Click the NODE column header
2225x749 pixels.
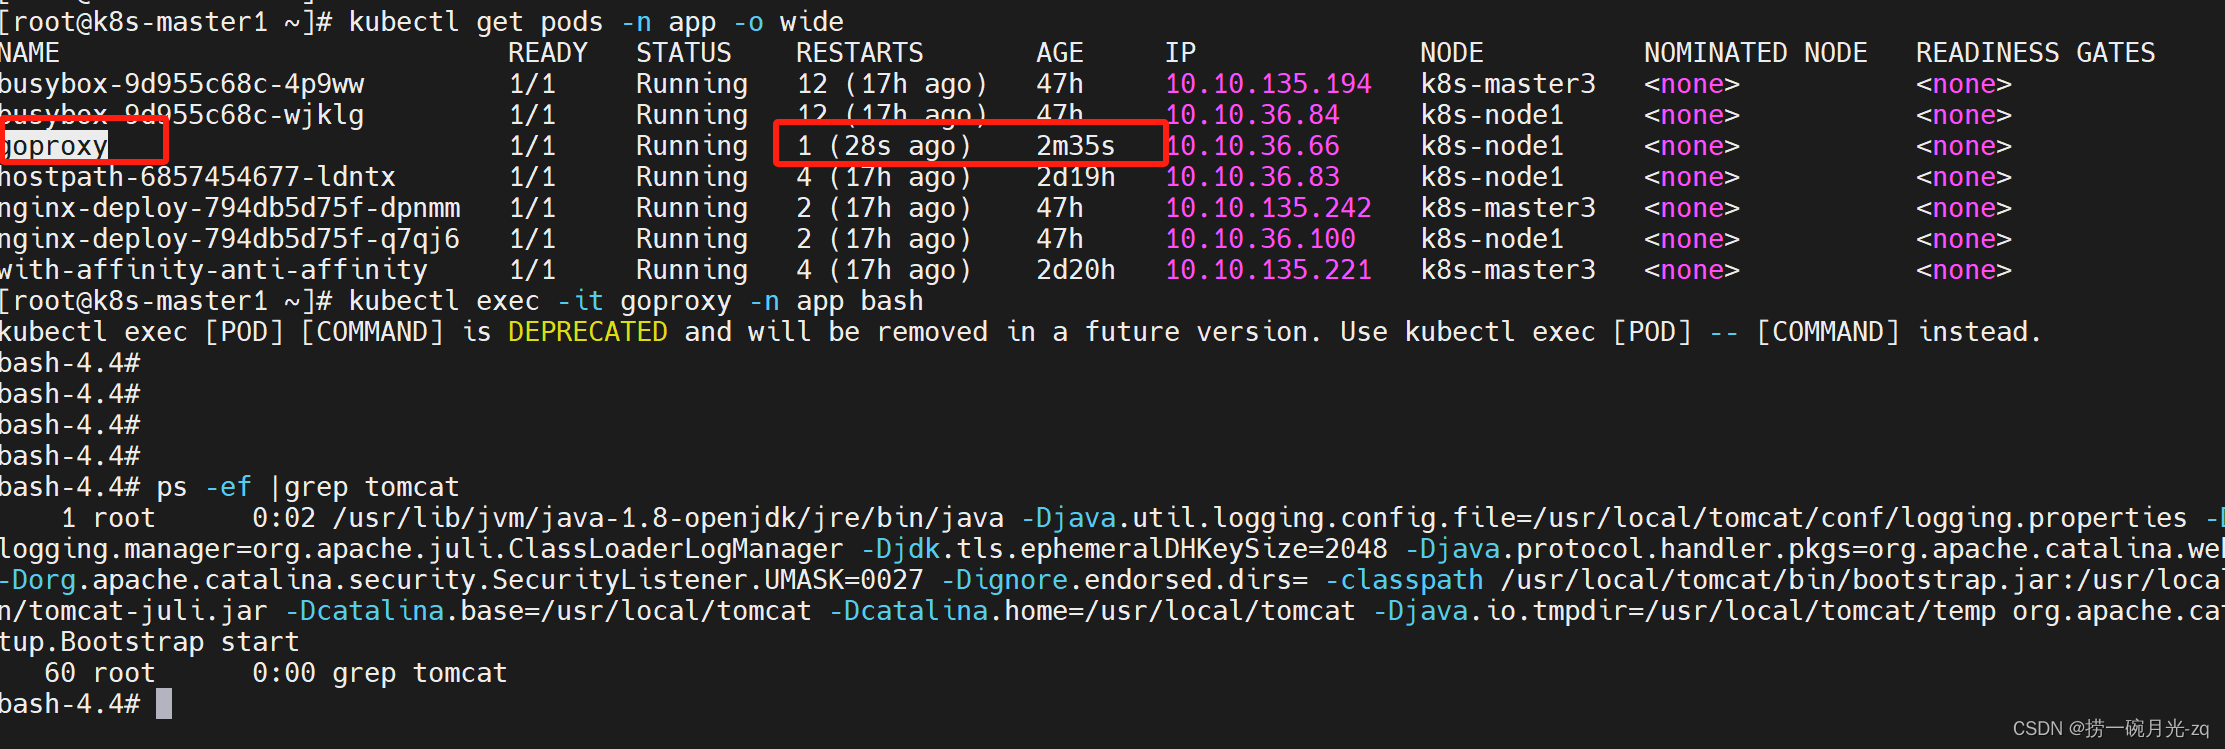coord(1452,53)
